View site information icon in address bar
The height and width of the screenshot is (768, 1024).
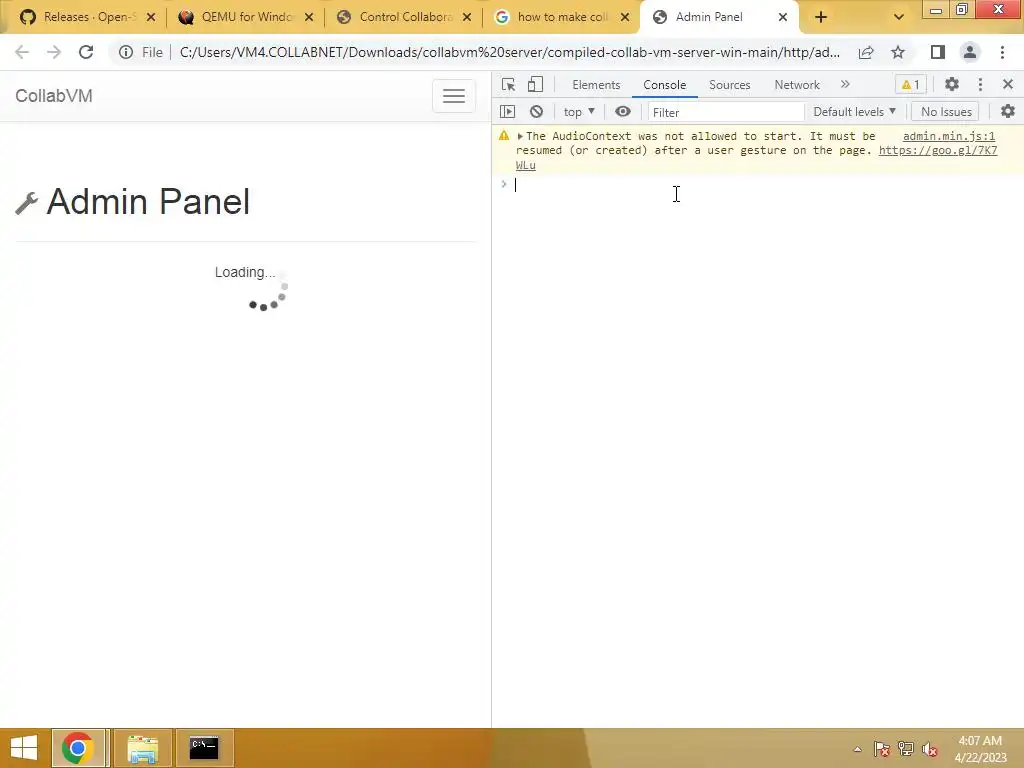coord(126,52)
